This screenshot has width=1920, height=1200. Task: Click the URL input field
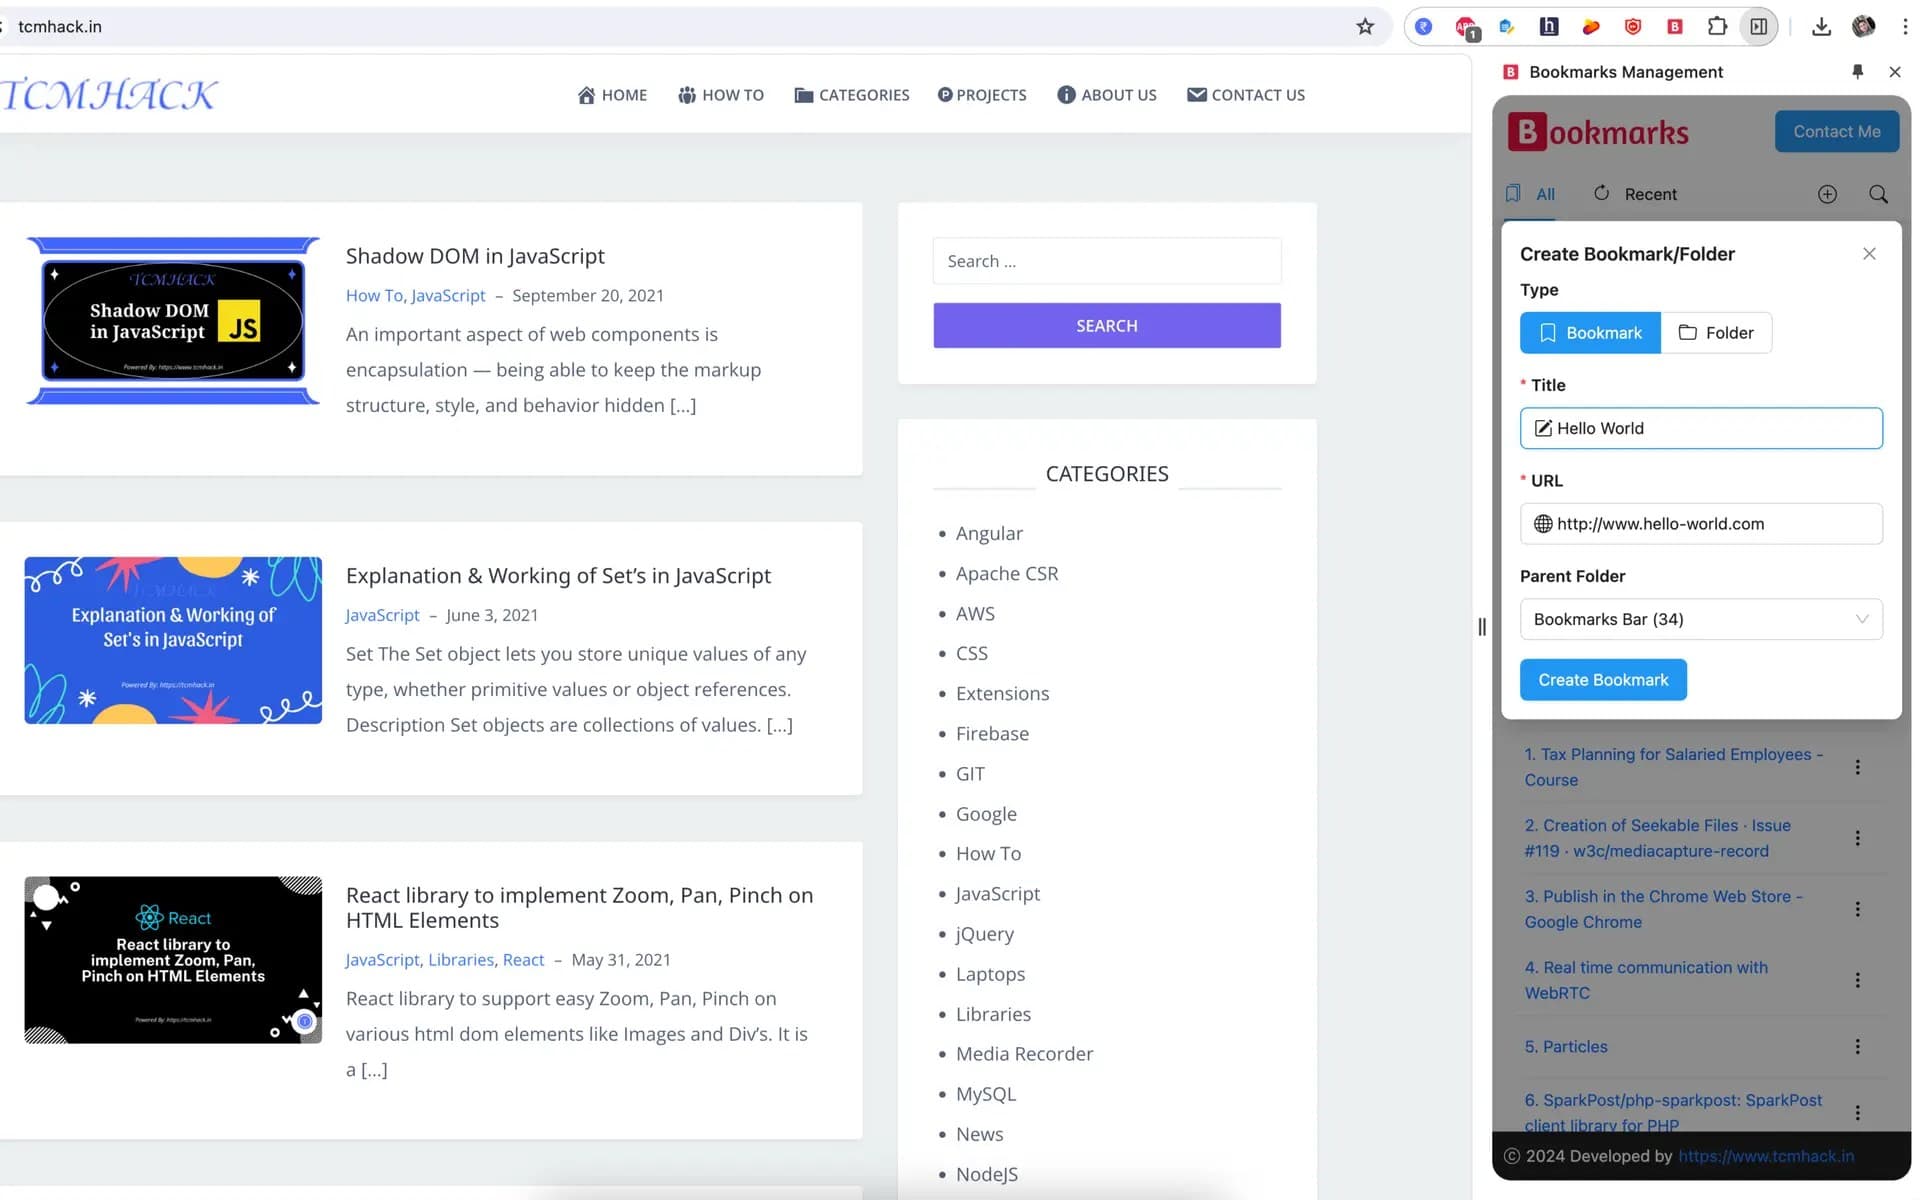[1701, 524]
